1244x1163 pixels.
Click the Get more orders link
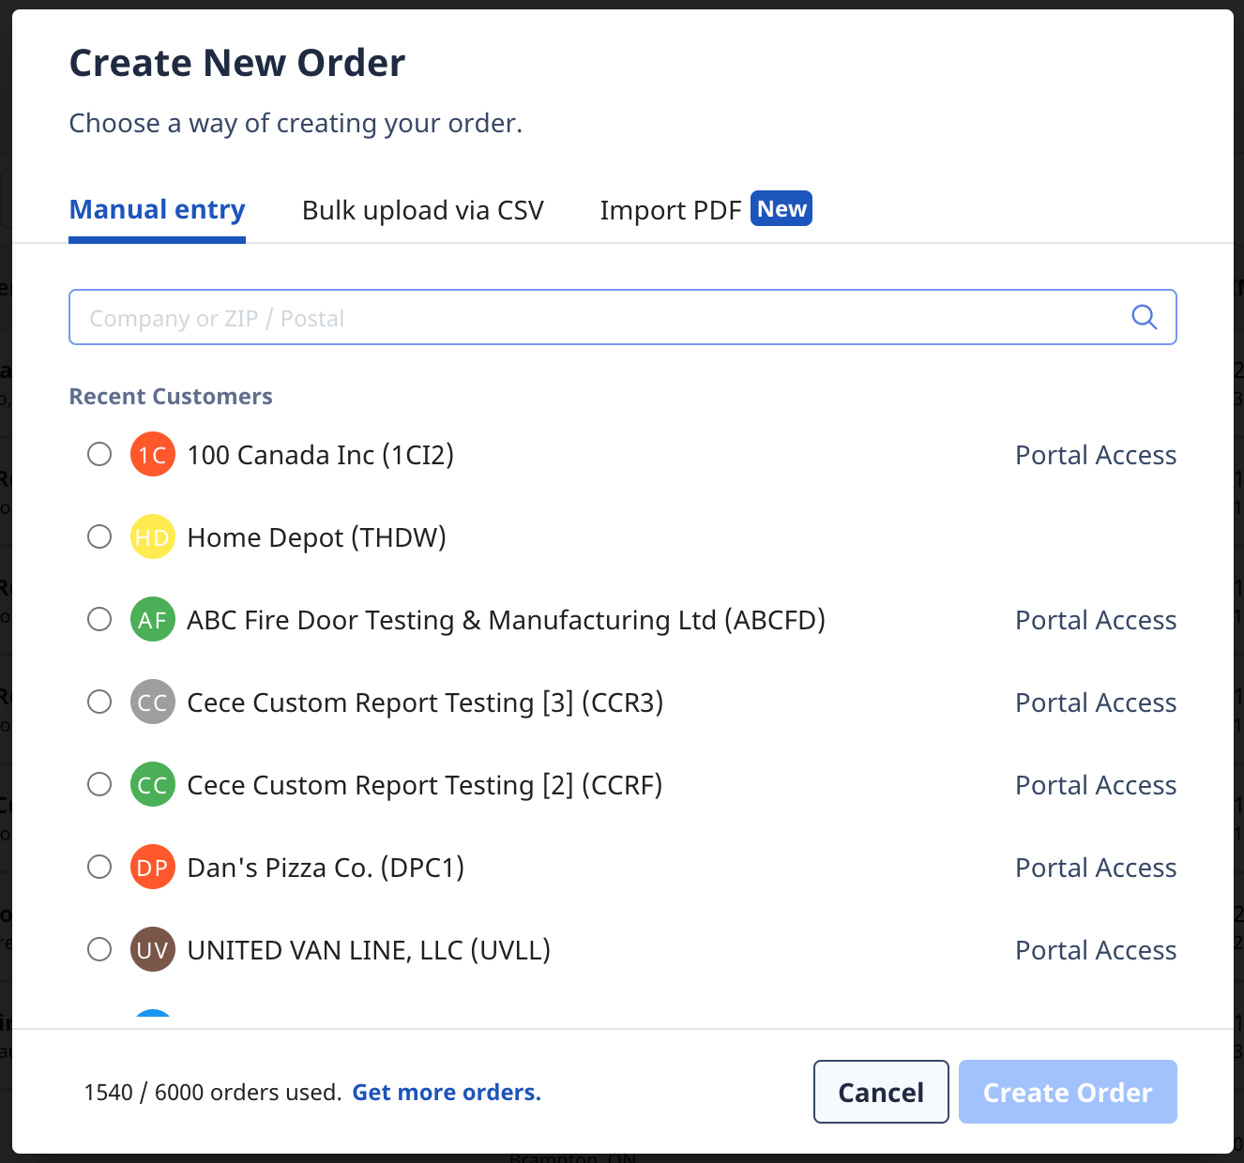pos(446,1092)
